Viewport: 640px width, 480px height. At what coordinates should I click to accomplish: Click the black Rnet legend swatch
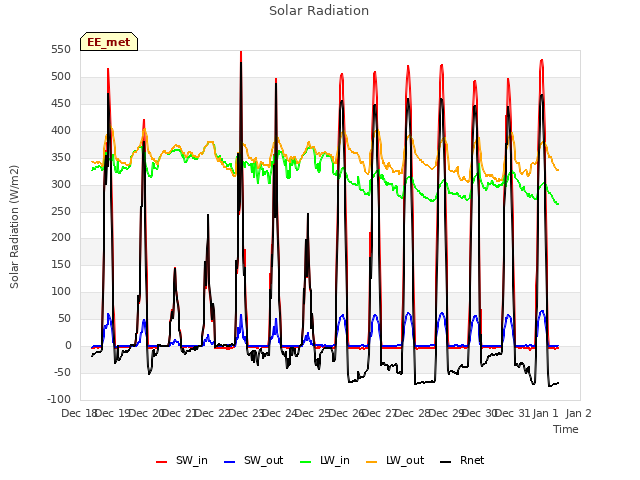[x=446, y=462]
